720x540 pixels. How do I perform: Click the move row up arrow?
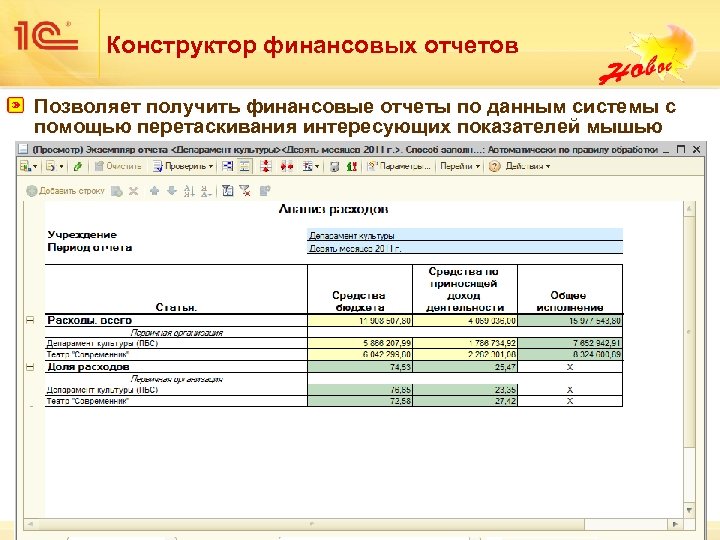click(x=155, y=191)
